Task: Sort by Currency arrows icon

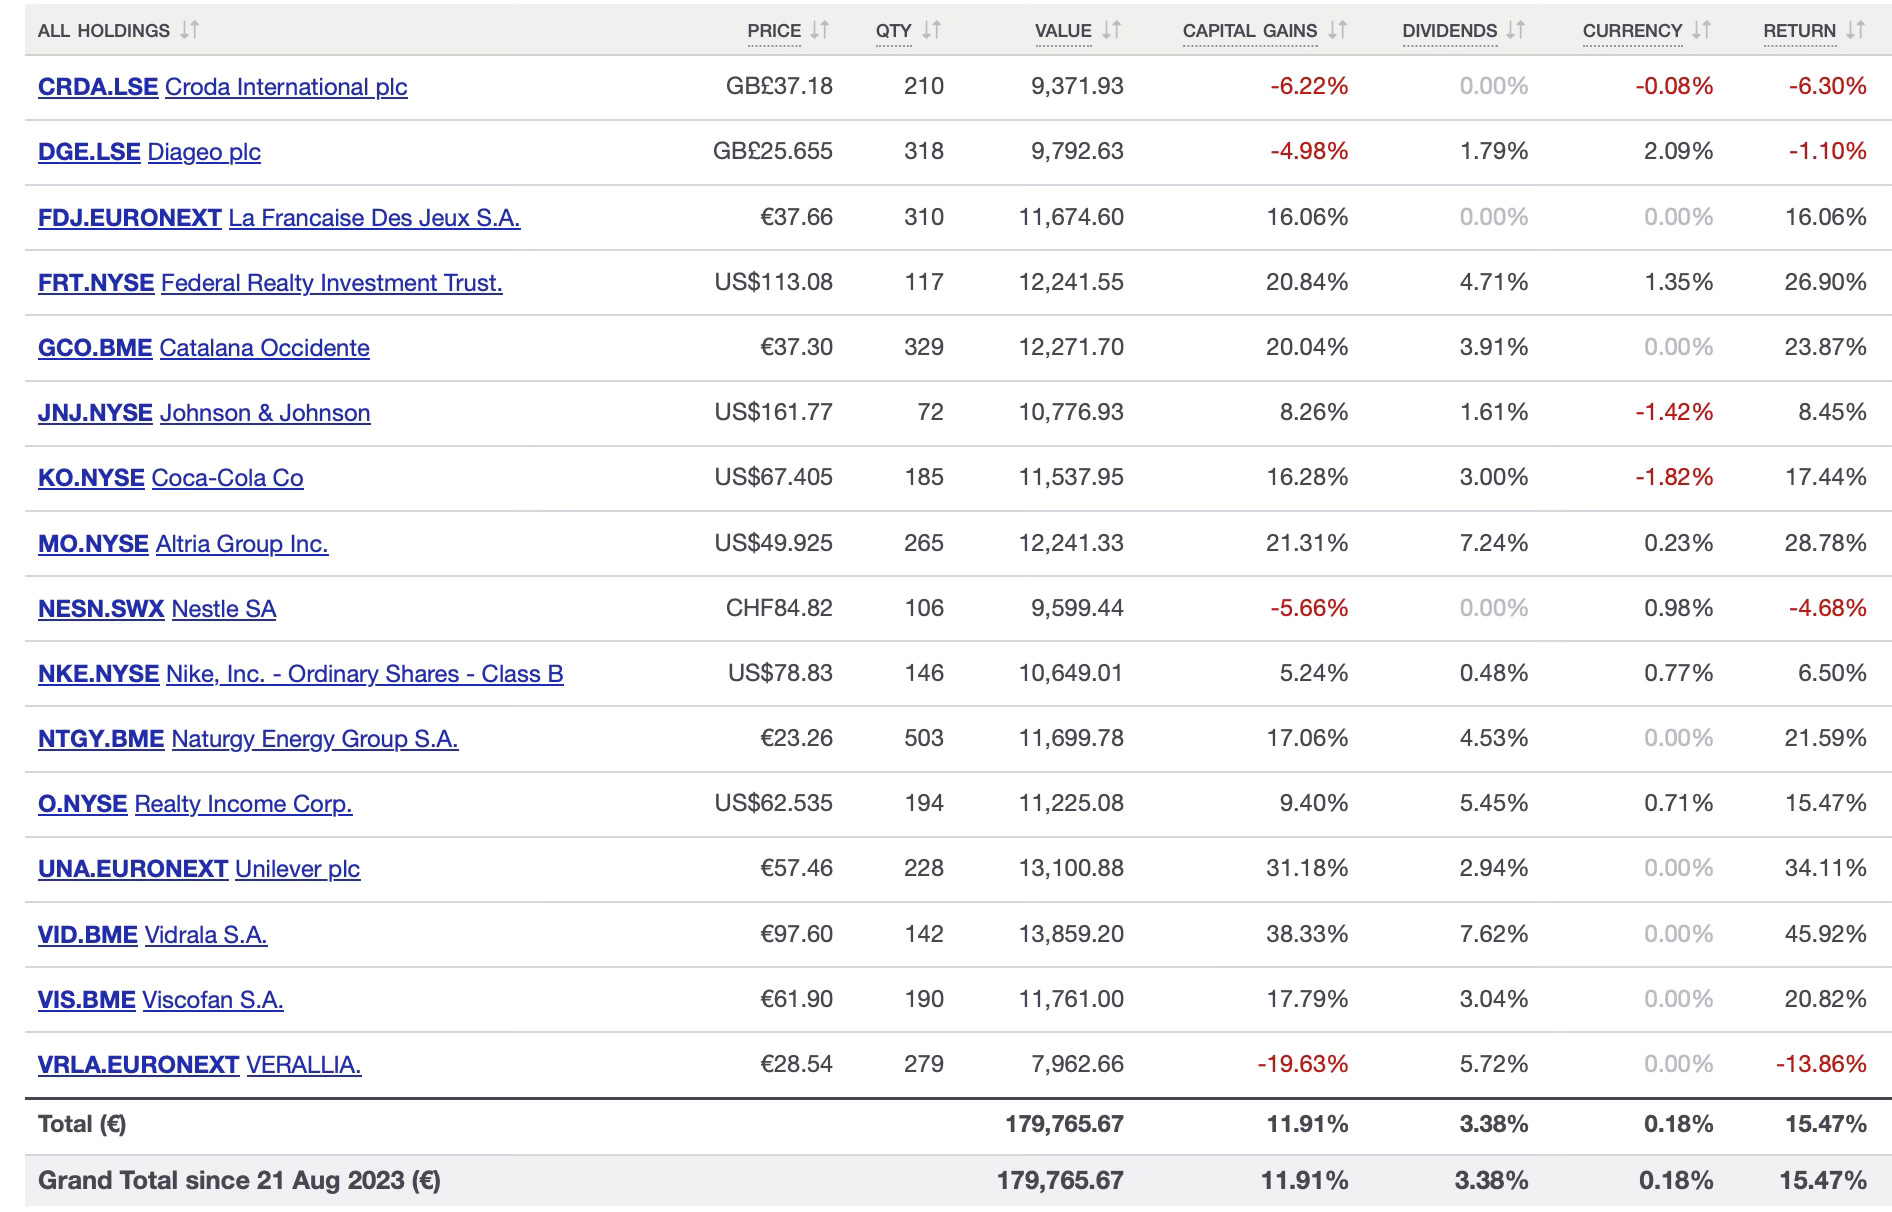Action: (x=1702, y=30)
